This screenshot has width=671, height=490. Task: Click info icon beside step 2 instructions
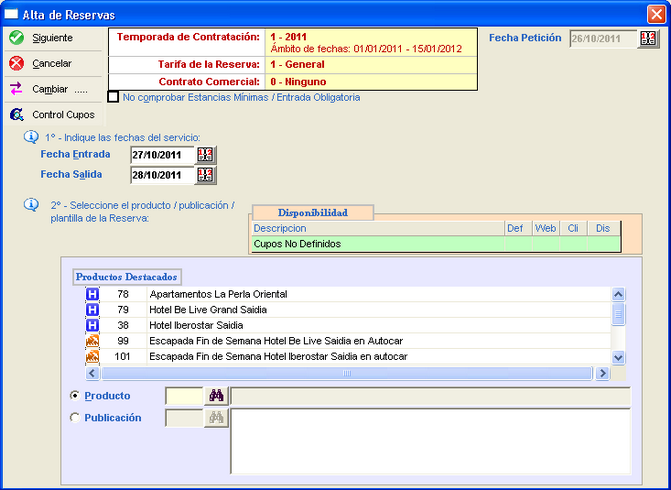31,205
